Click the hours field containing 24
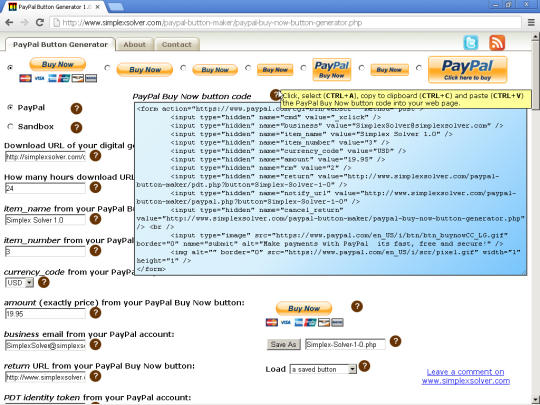Image resolution: width=540 pixels, height=405 pixels. (x=45, y=188)
